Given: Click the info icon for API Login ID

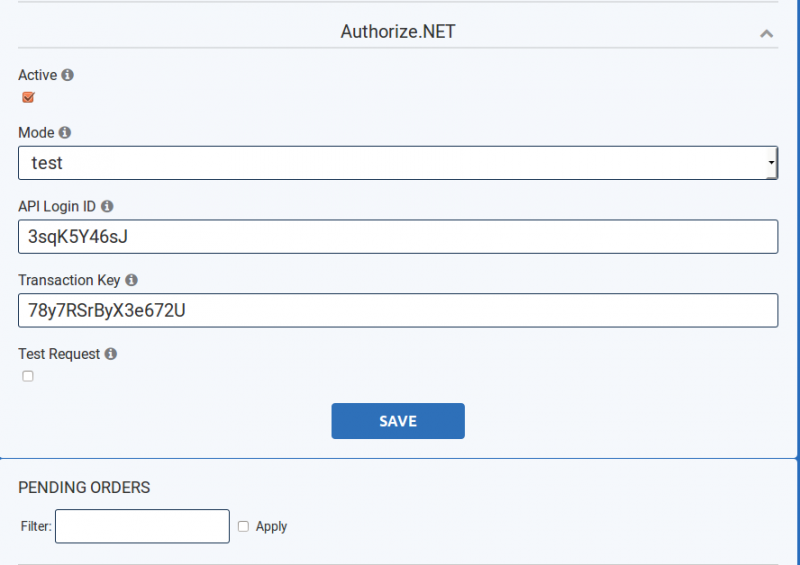Looking at the screenshot, I should pos(107,206).
